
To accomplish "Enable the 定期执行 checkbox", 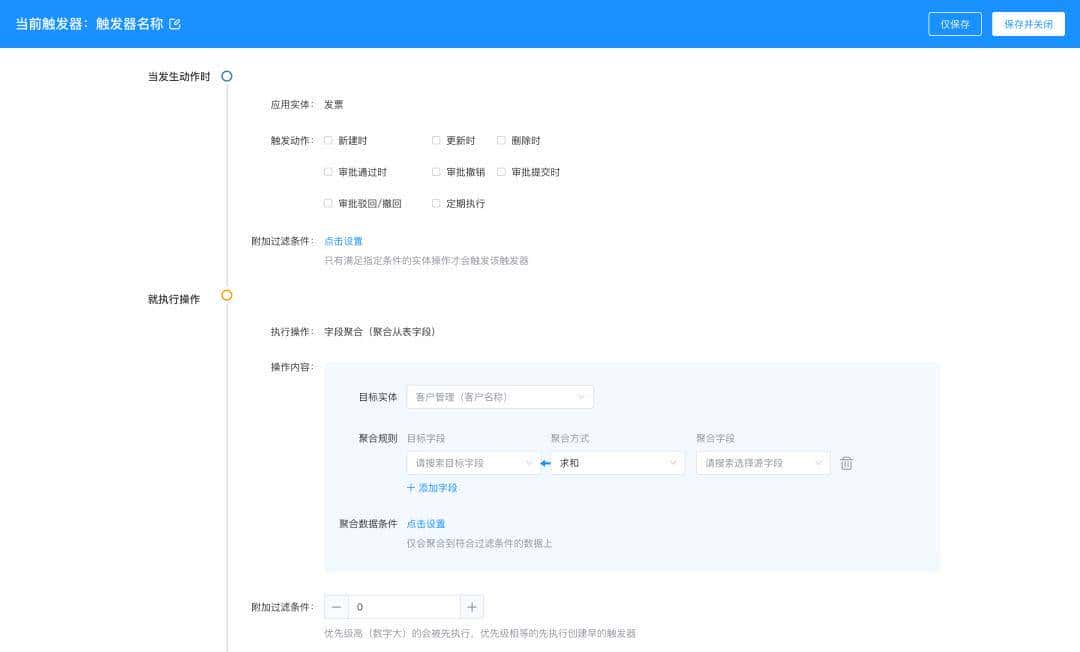I will [435, 203].
